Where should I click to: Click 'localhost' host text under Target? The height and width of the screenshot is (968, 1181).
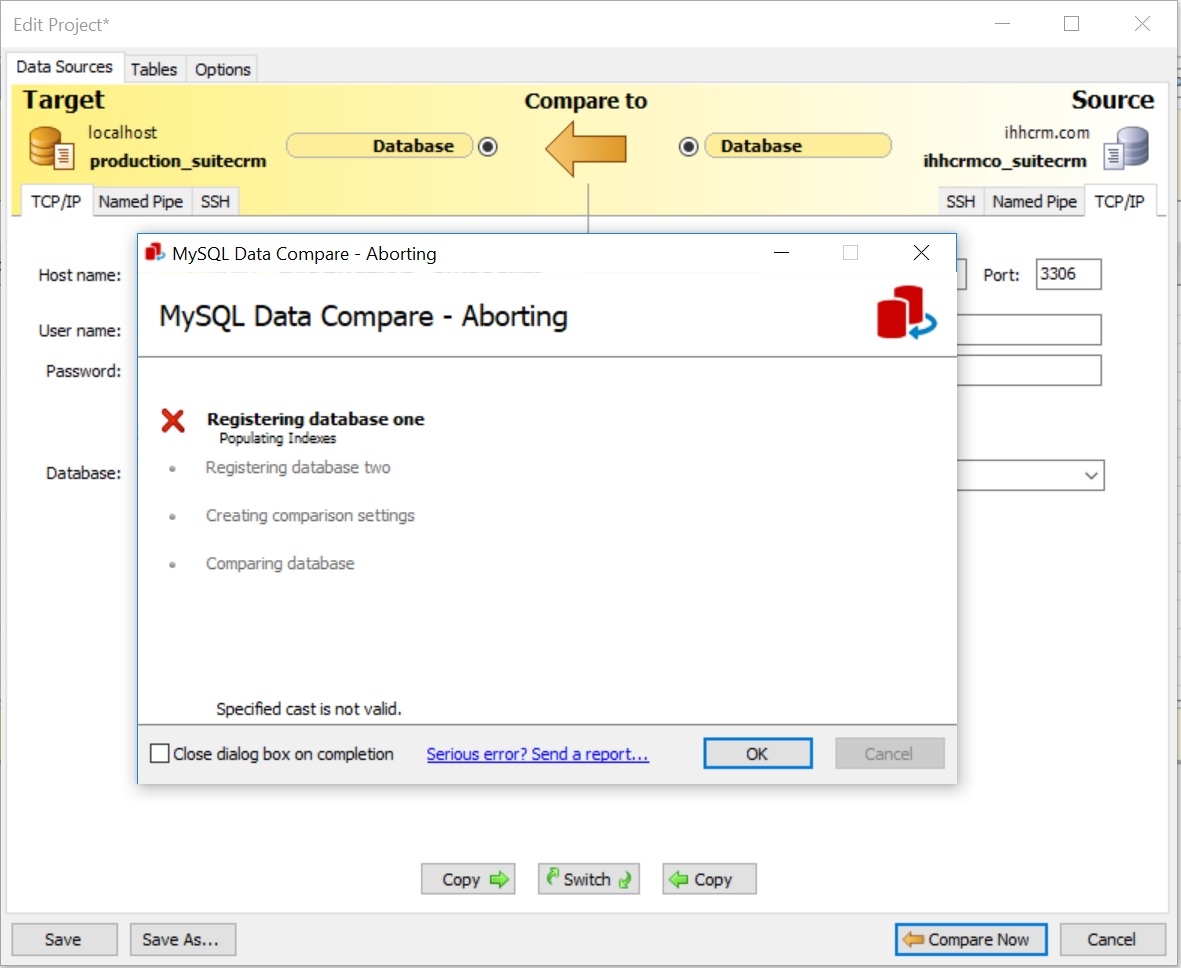(x=123, y=133)
